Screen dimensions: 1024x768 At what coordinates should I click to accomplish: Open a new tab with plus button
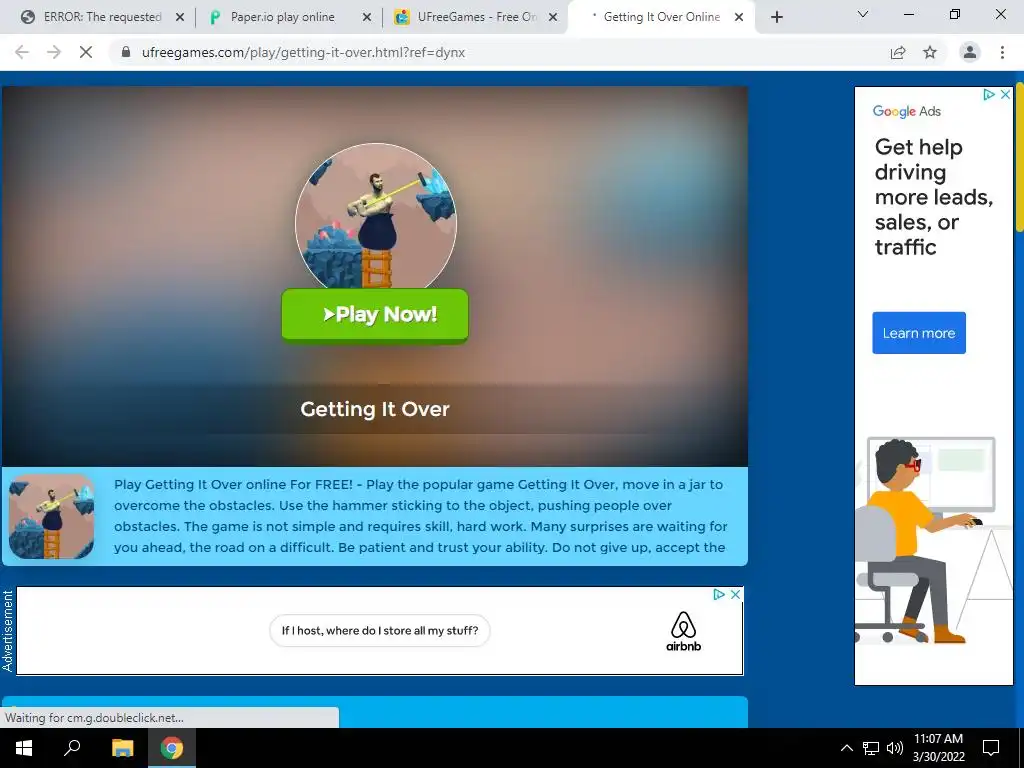click(x=776, y=18)
